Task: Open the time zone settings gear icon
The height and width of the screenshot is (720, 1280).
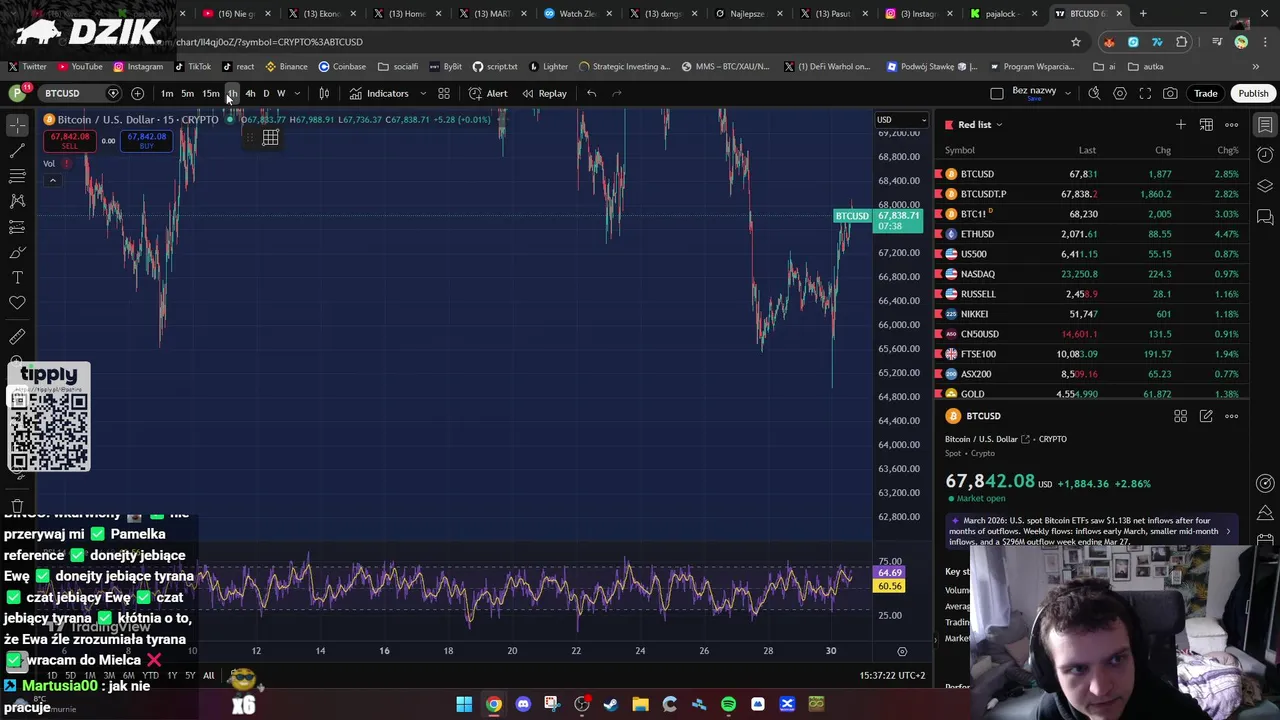Action: point(902,651)
